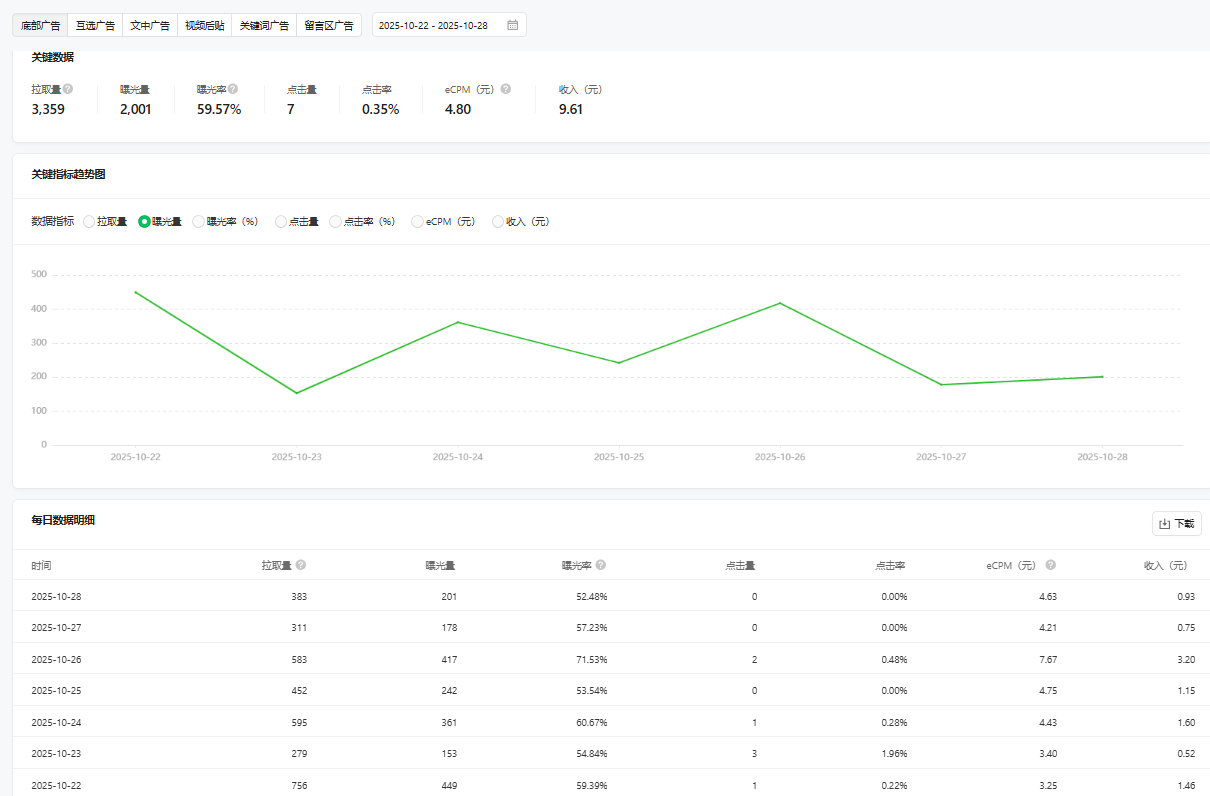Switch to the 互选广告 tab
This screenshot has width=1210, height=796.
click(95, 25)
